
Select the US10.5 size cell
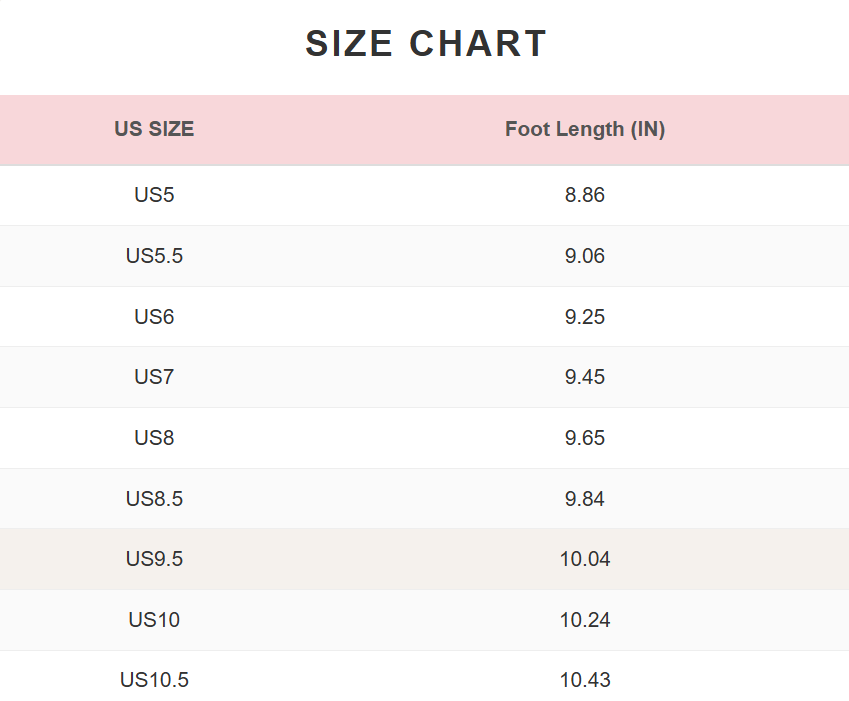[x=154, y=680]
